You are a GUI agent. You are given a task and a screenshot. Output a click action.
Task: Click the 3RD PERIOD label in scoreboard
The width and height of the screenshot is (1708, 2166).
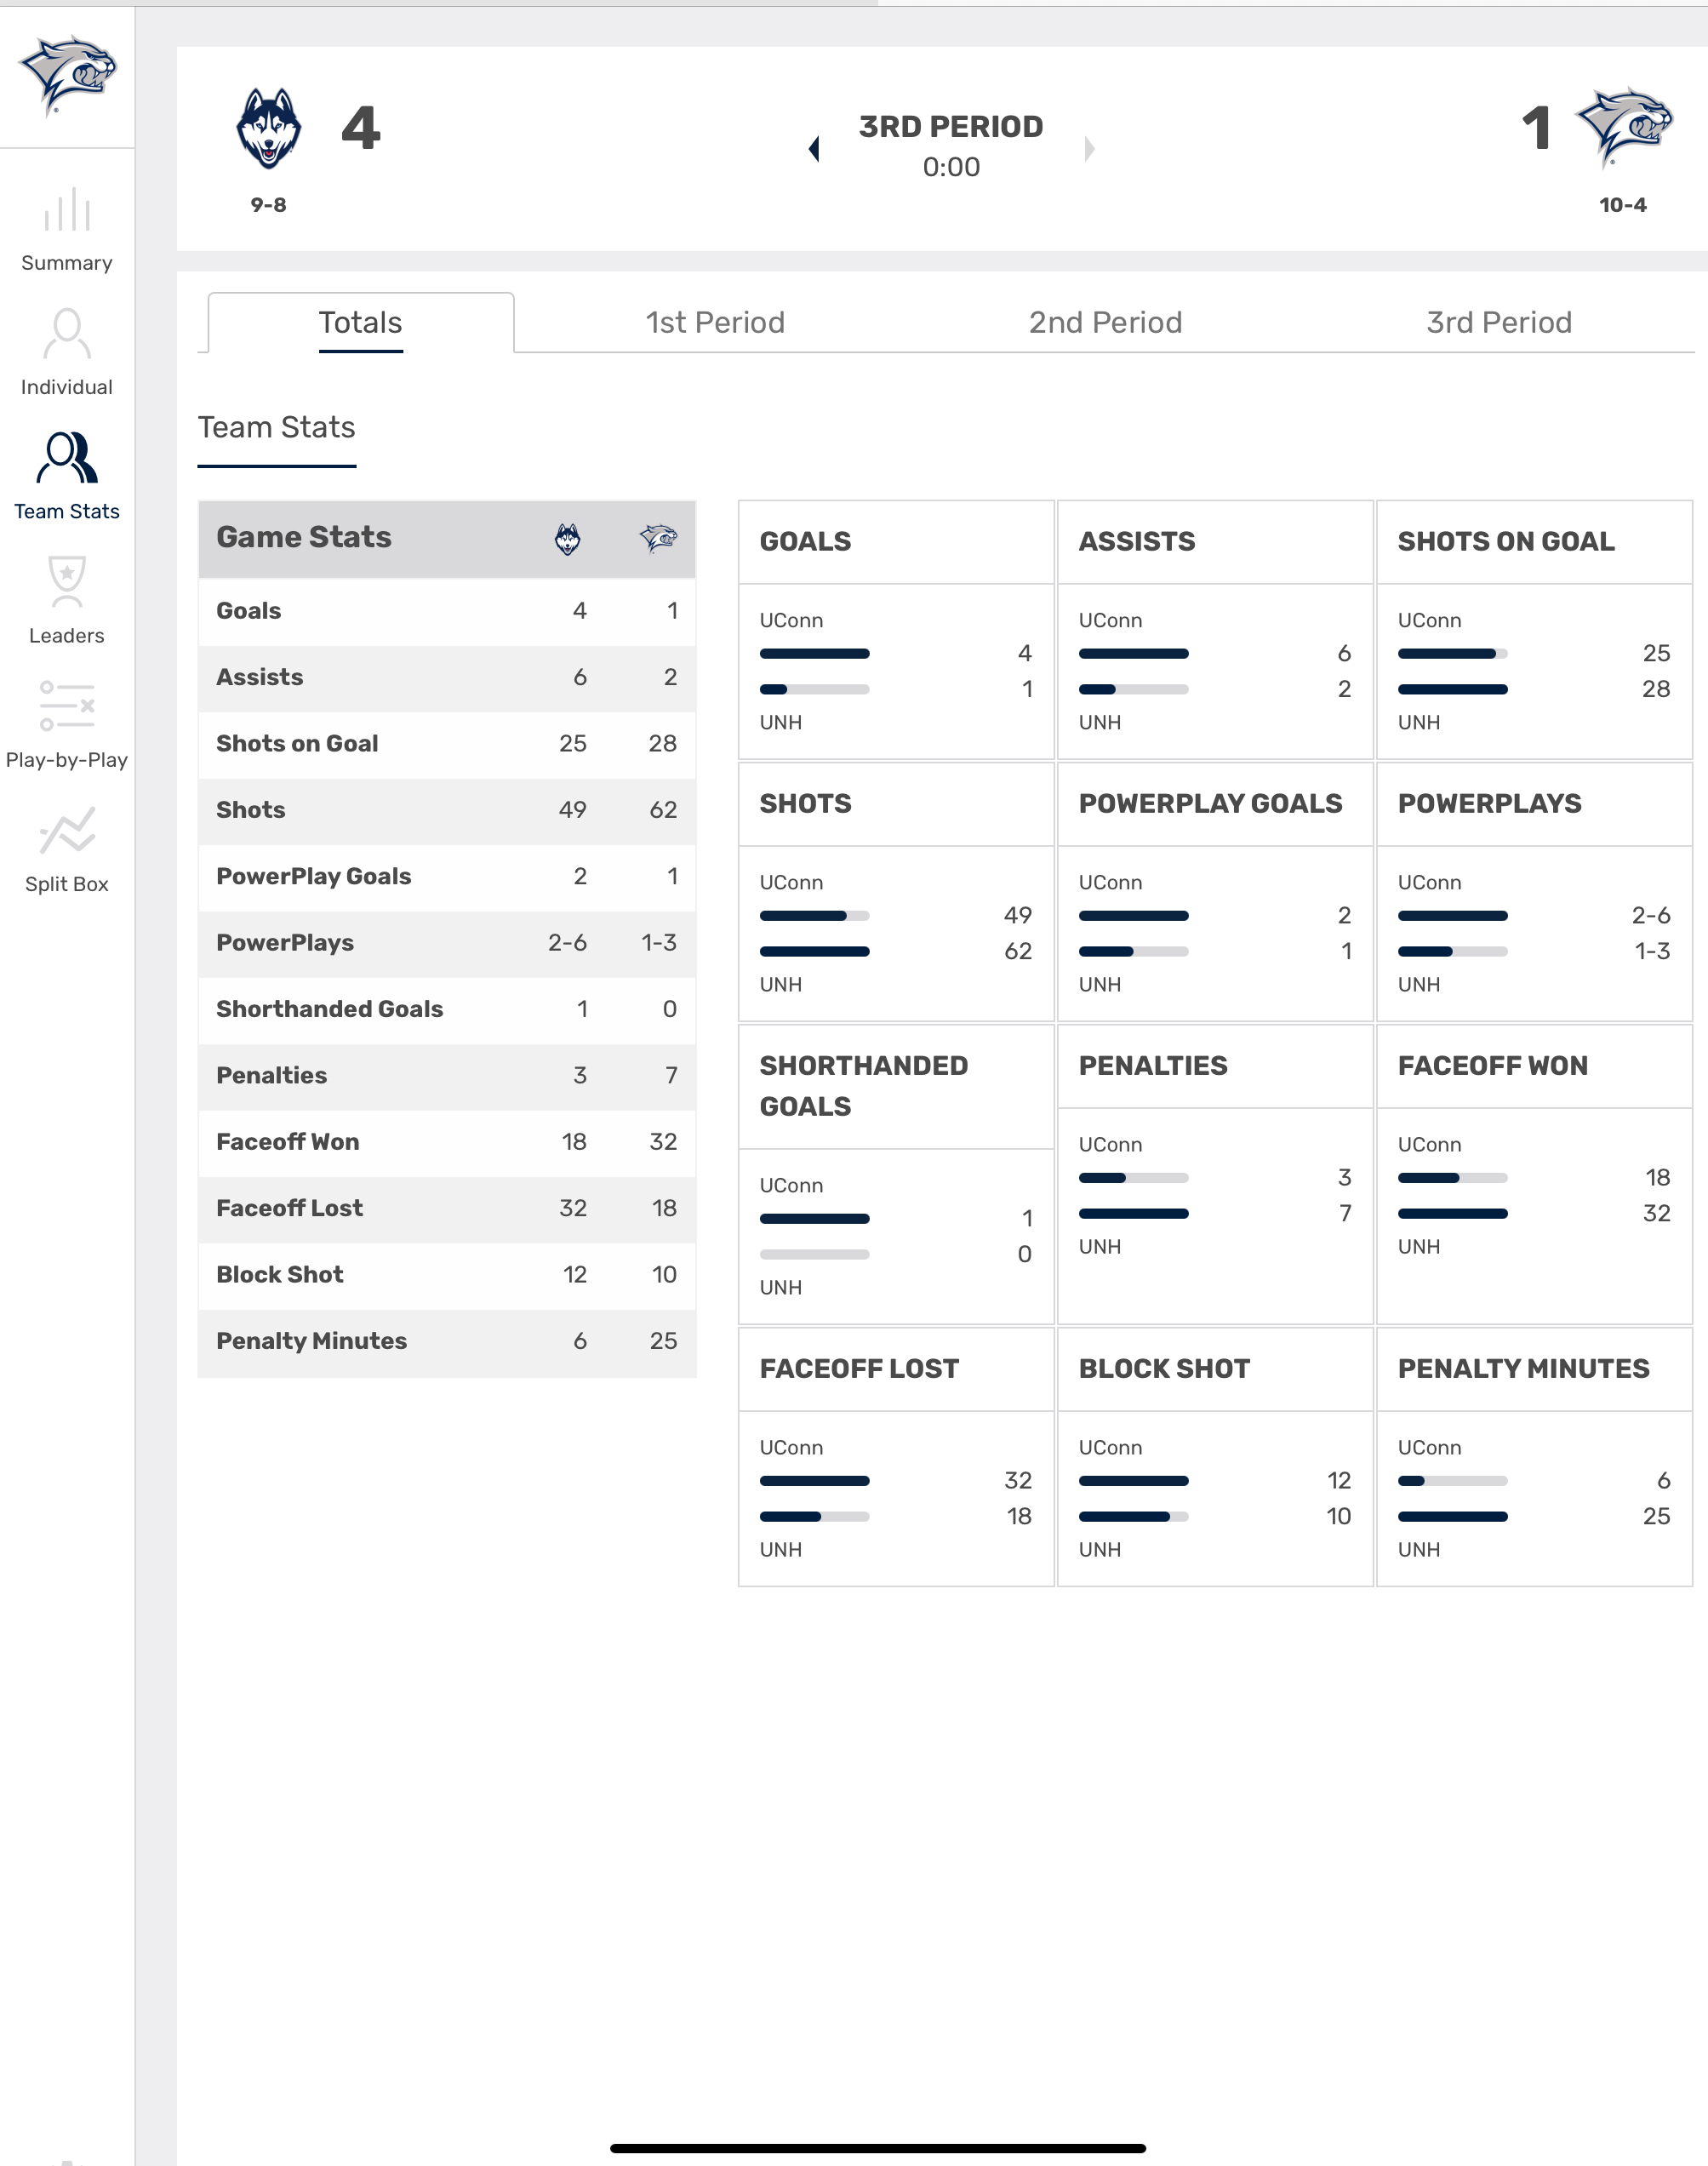(x=951, y=127)
